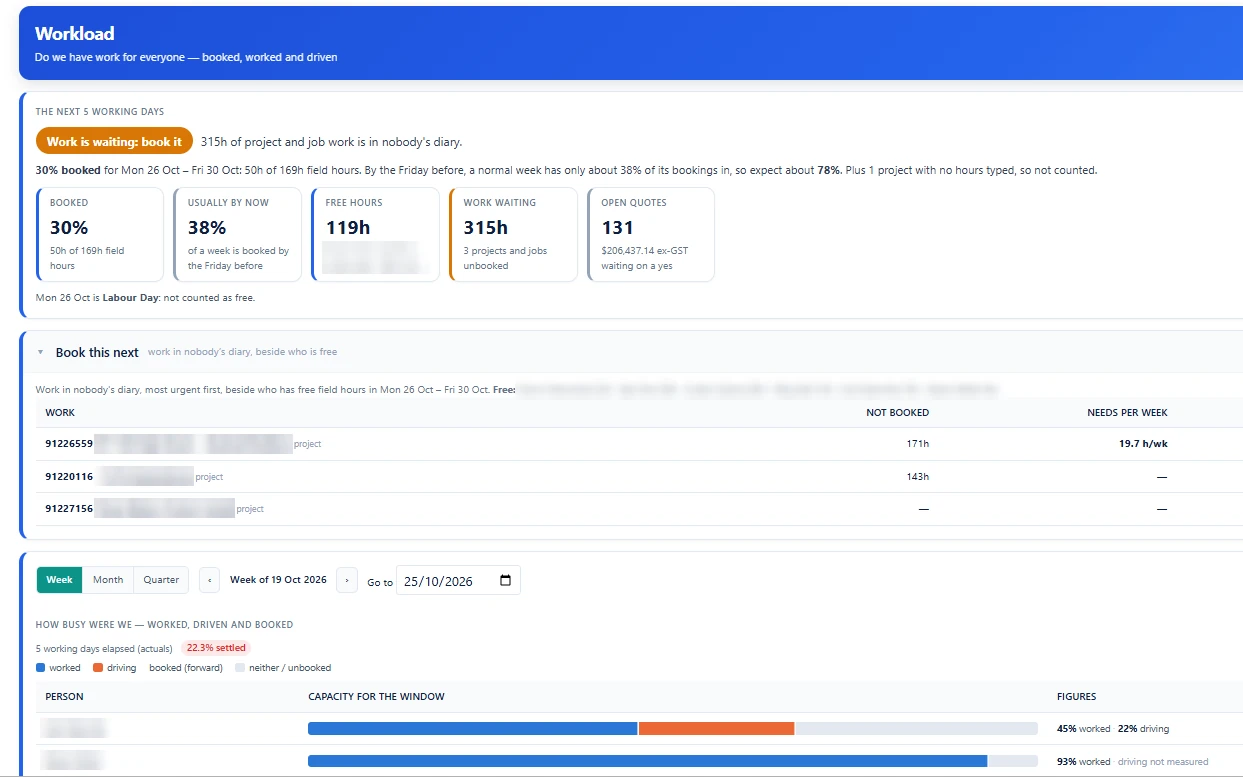Switch to the Month view

(108, 580)
